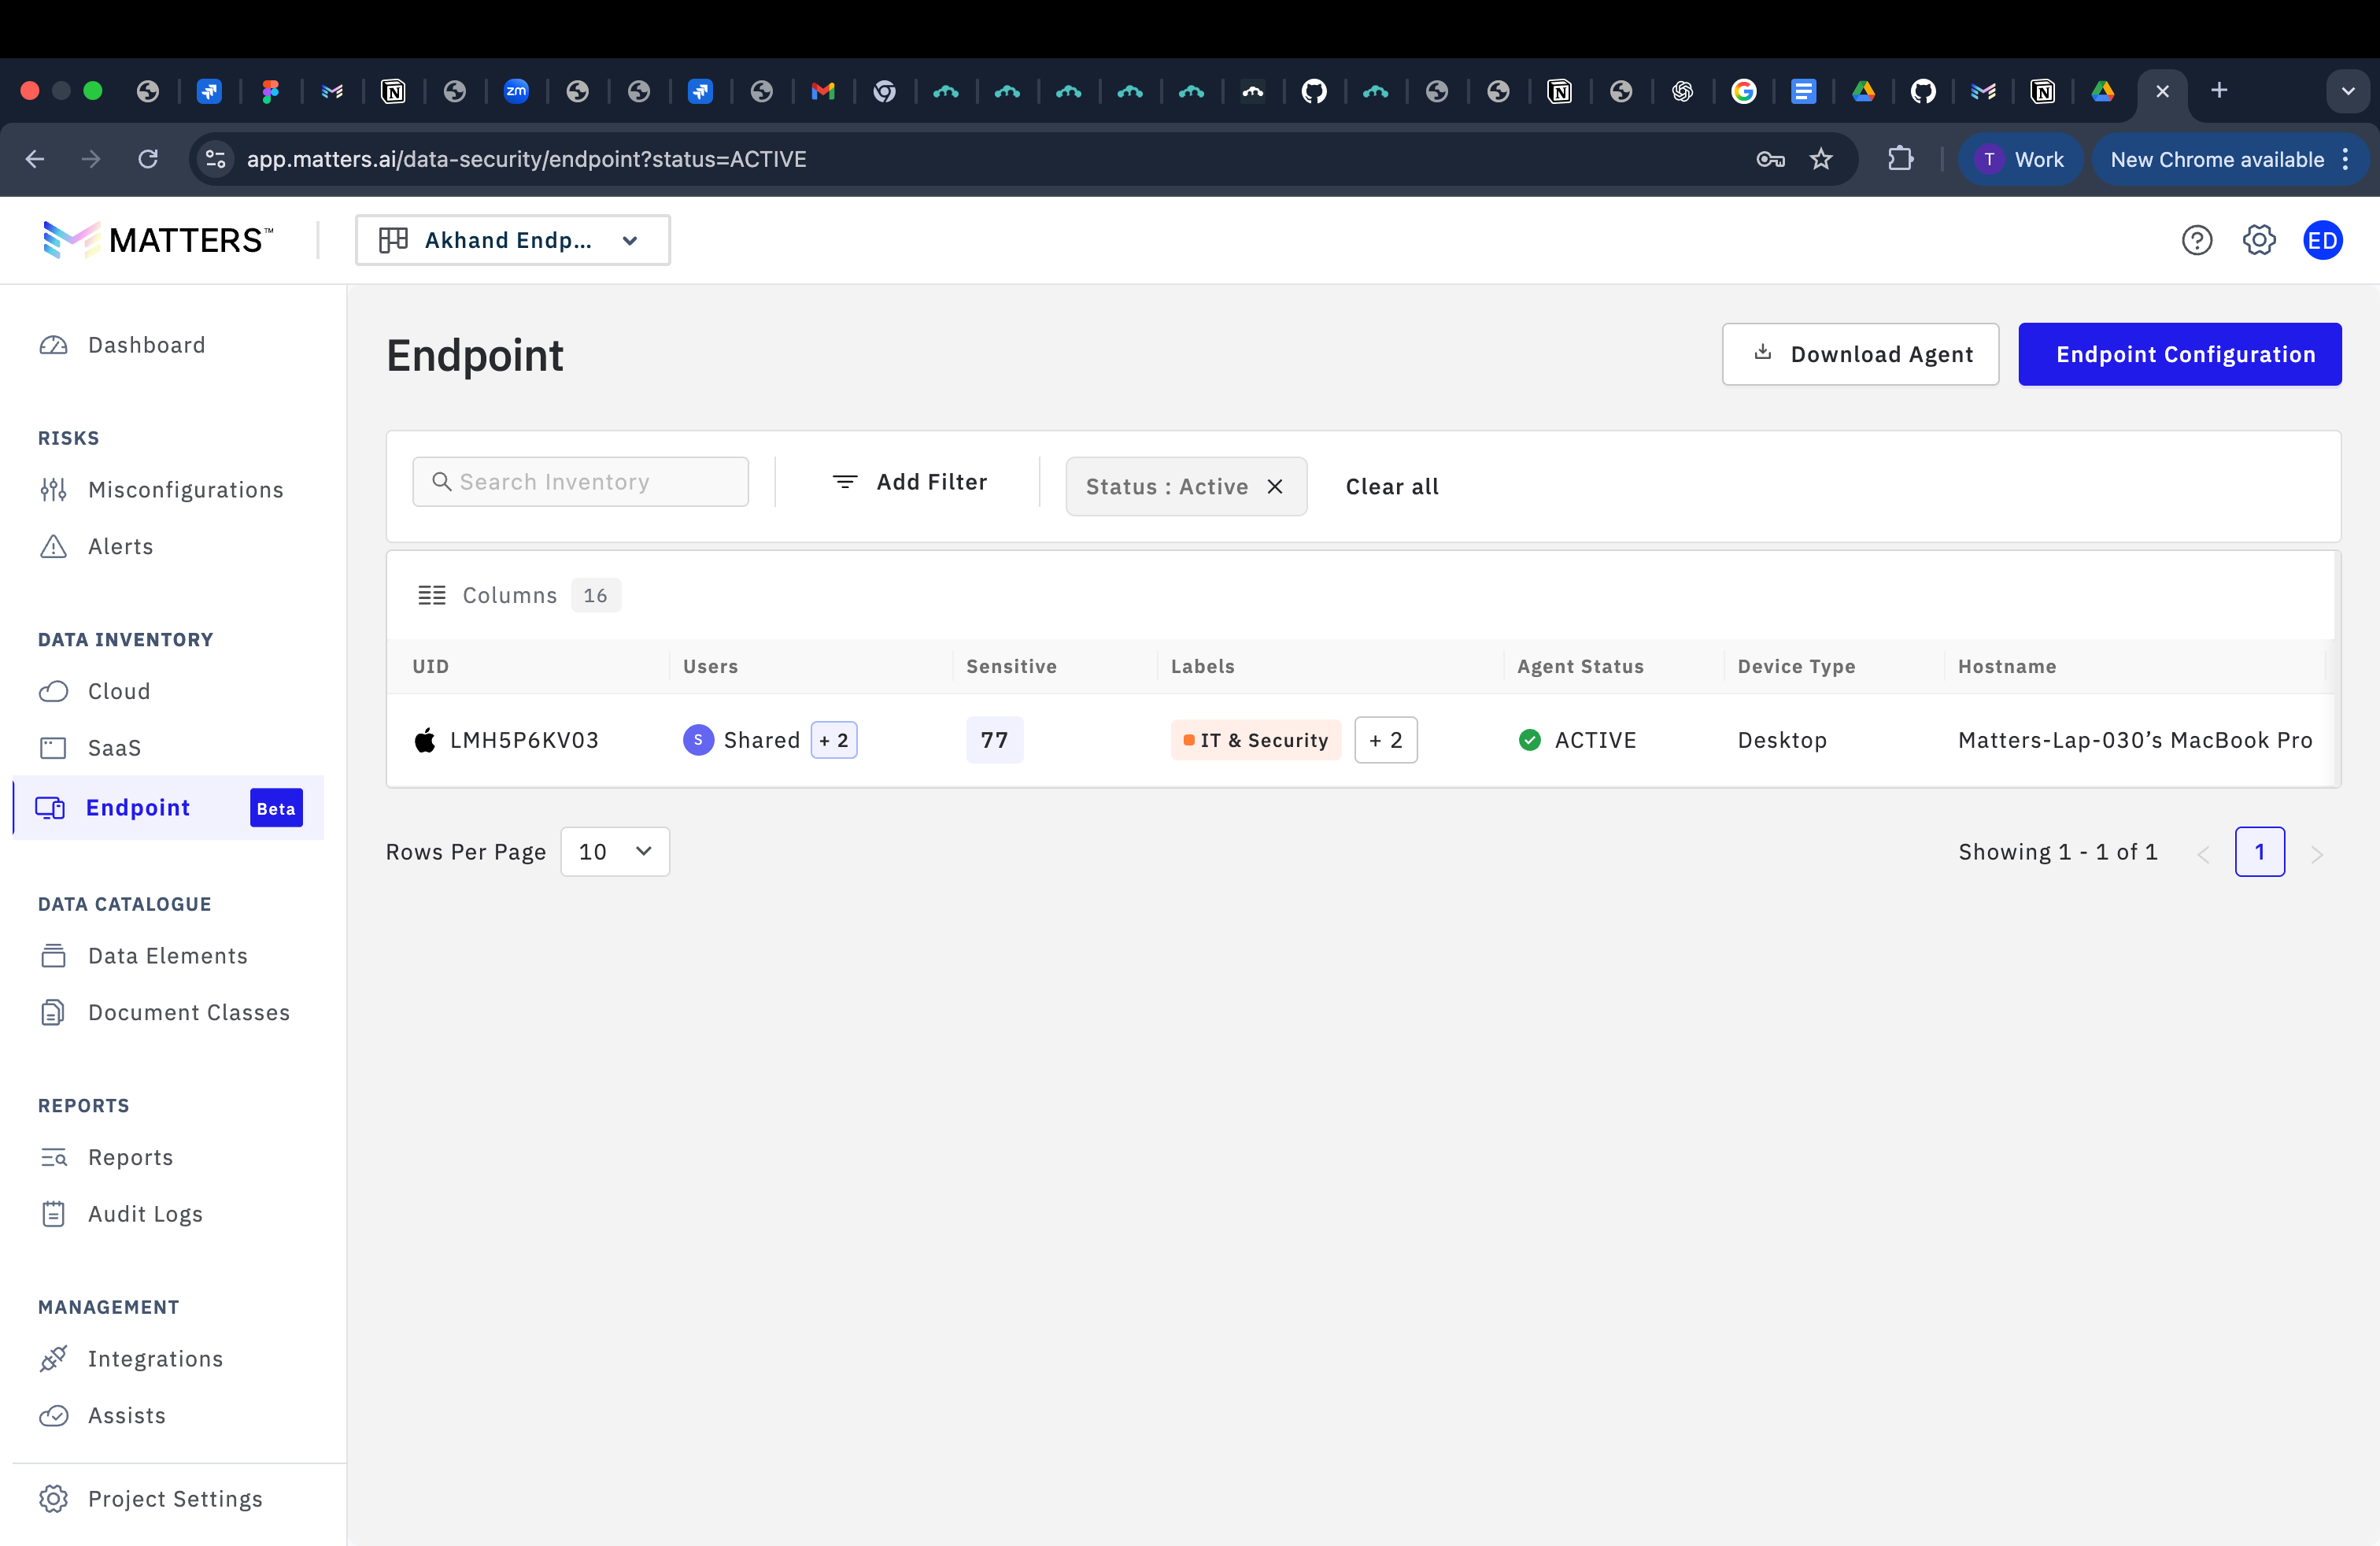Click the Audit Logs clipboard icon

[53, 1214]
